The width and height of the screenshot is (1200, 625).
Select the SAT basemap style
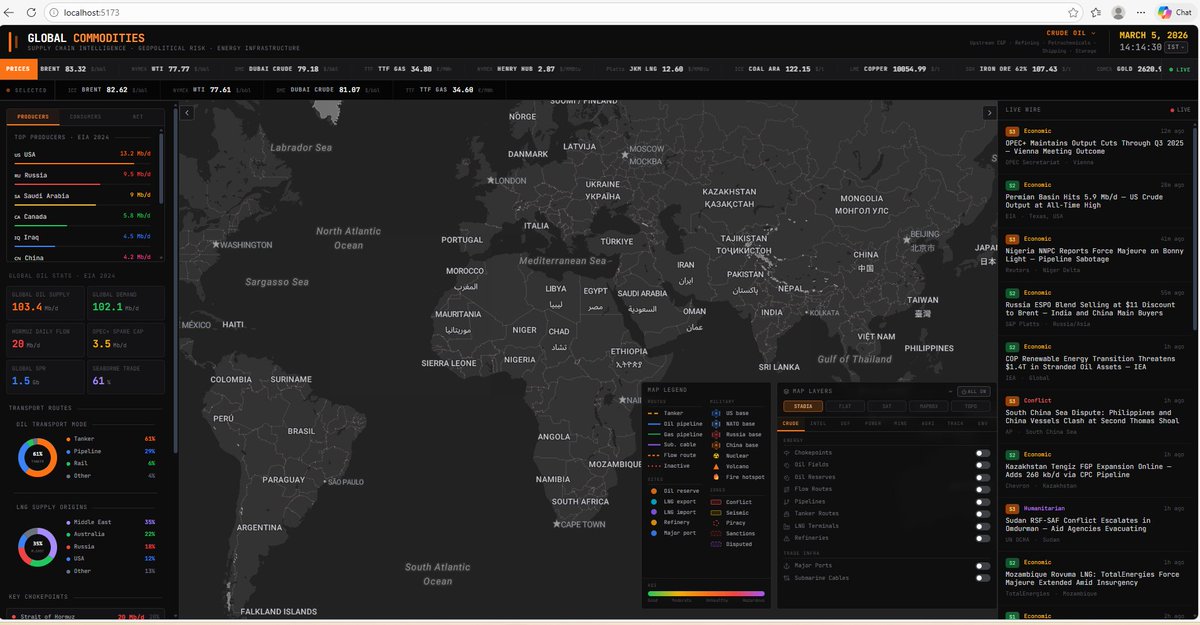coord(886,407)
